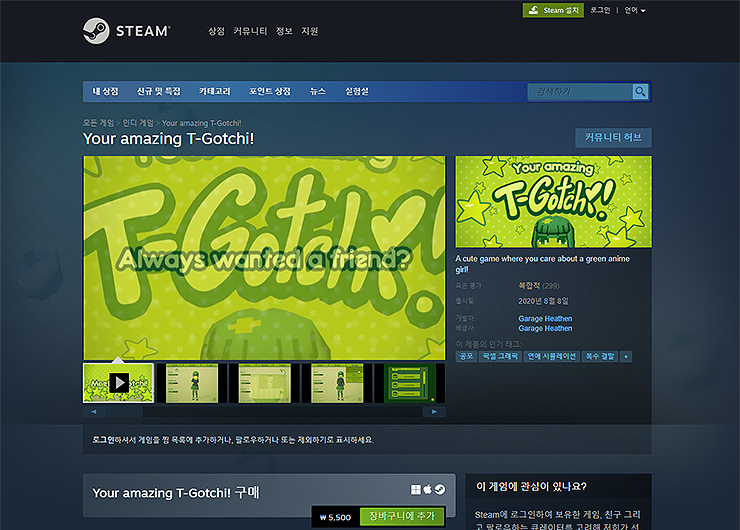
Task: Play the trailer video thumbnail
Action: (x=118, y=383)
